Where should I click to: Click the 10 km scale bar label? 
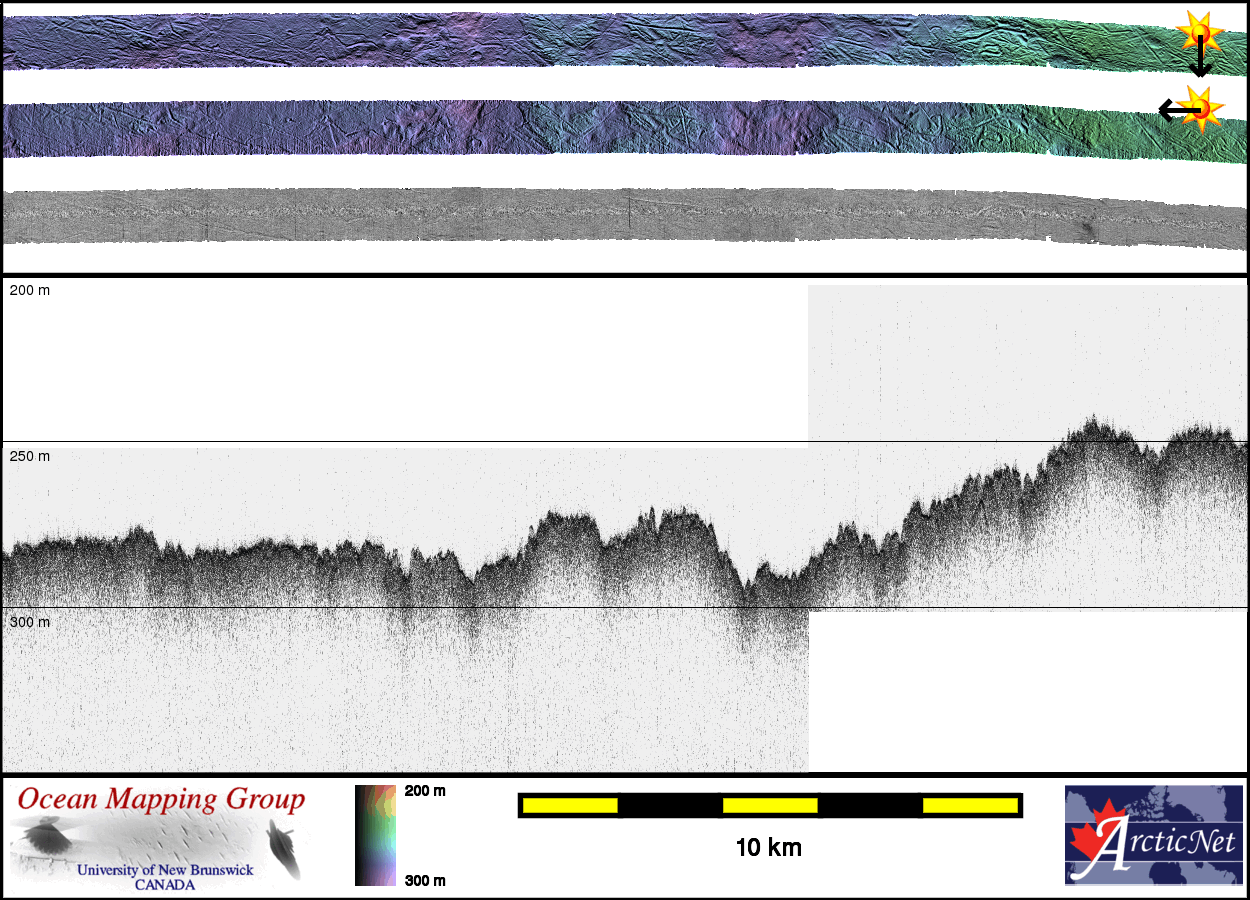[x=768, y=848]
